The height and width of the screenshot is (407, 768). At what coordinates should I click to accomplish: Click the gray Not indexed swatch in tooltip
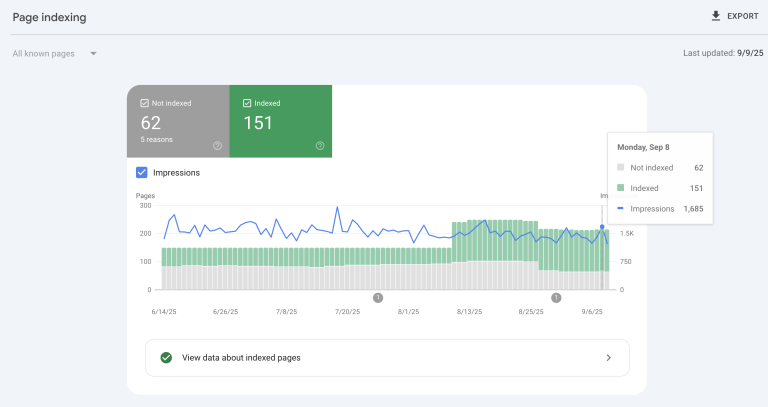tap(621, 168)
